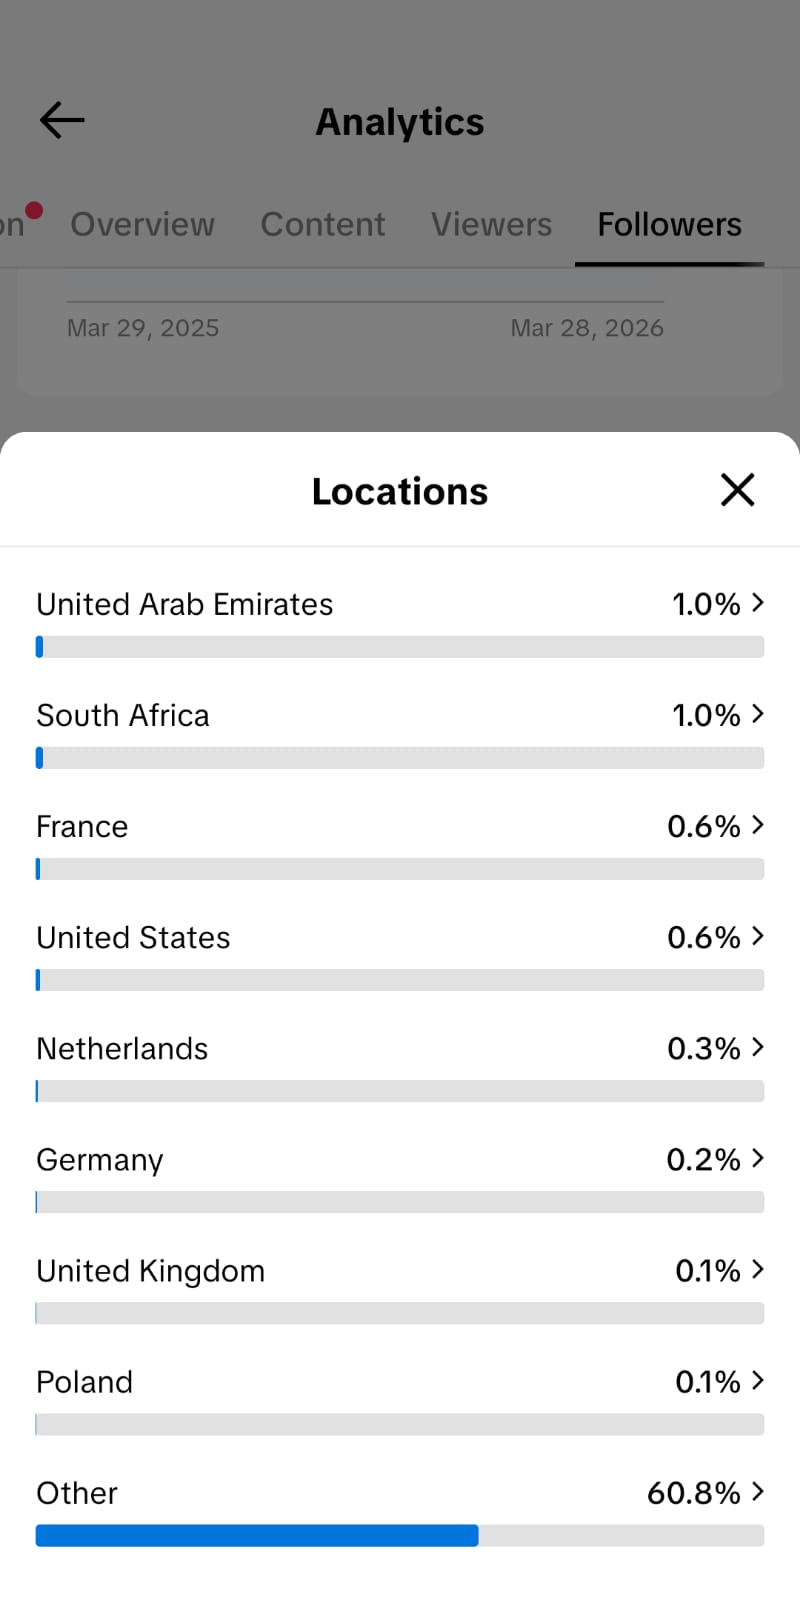Screen dimensions: 800x1600
Task: Tap the United Kingdom chevron
Action: click(758, 1269)
